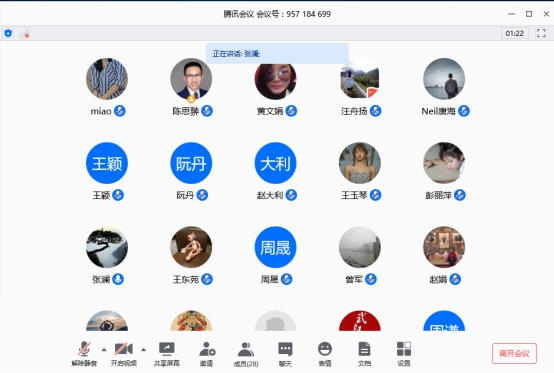Select 黄文娟's avatar photo
This screenshot has height=373, width=554.
[x=275, y=82]
